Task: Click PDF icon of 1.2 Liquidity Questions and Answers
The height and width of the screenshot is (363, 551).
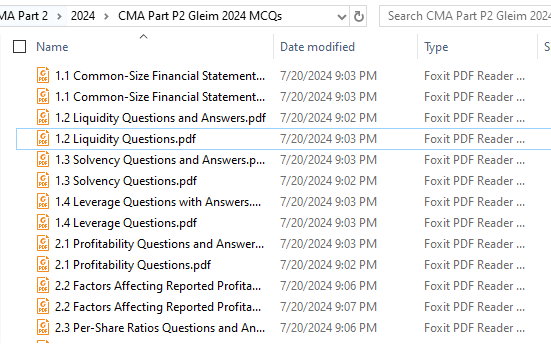Action: pos(43,117)
